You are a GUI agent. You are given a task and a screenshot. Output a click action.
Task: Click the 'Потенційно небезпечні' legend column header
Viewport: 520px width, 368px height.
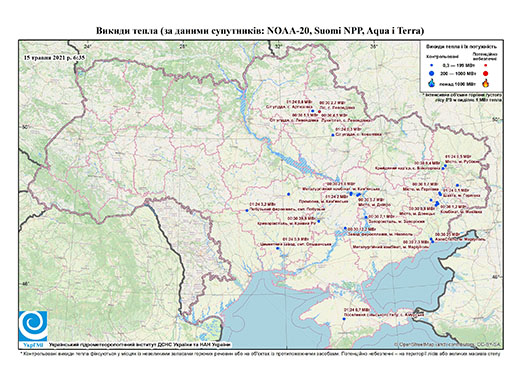pos(485,56)
